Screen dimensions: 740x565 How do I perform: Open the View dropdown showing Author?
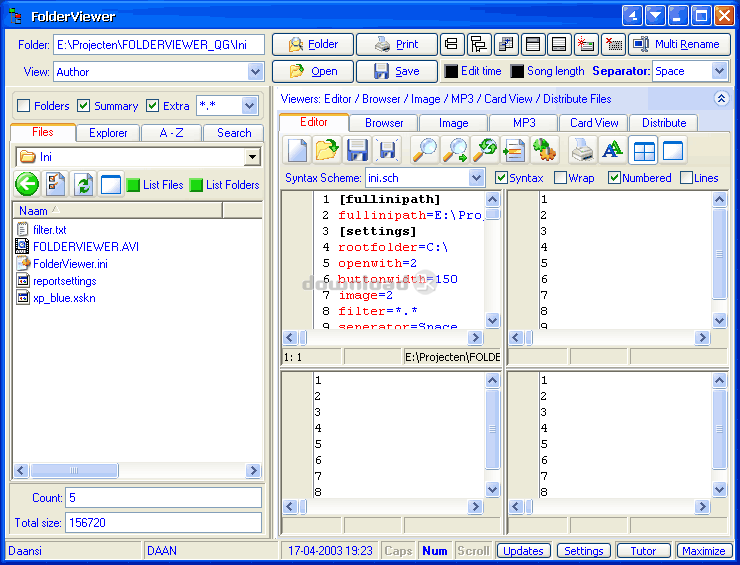[255, 72]
